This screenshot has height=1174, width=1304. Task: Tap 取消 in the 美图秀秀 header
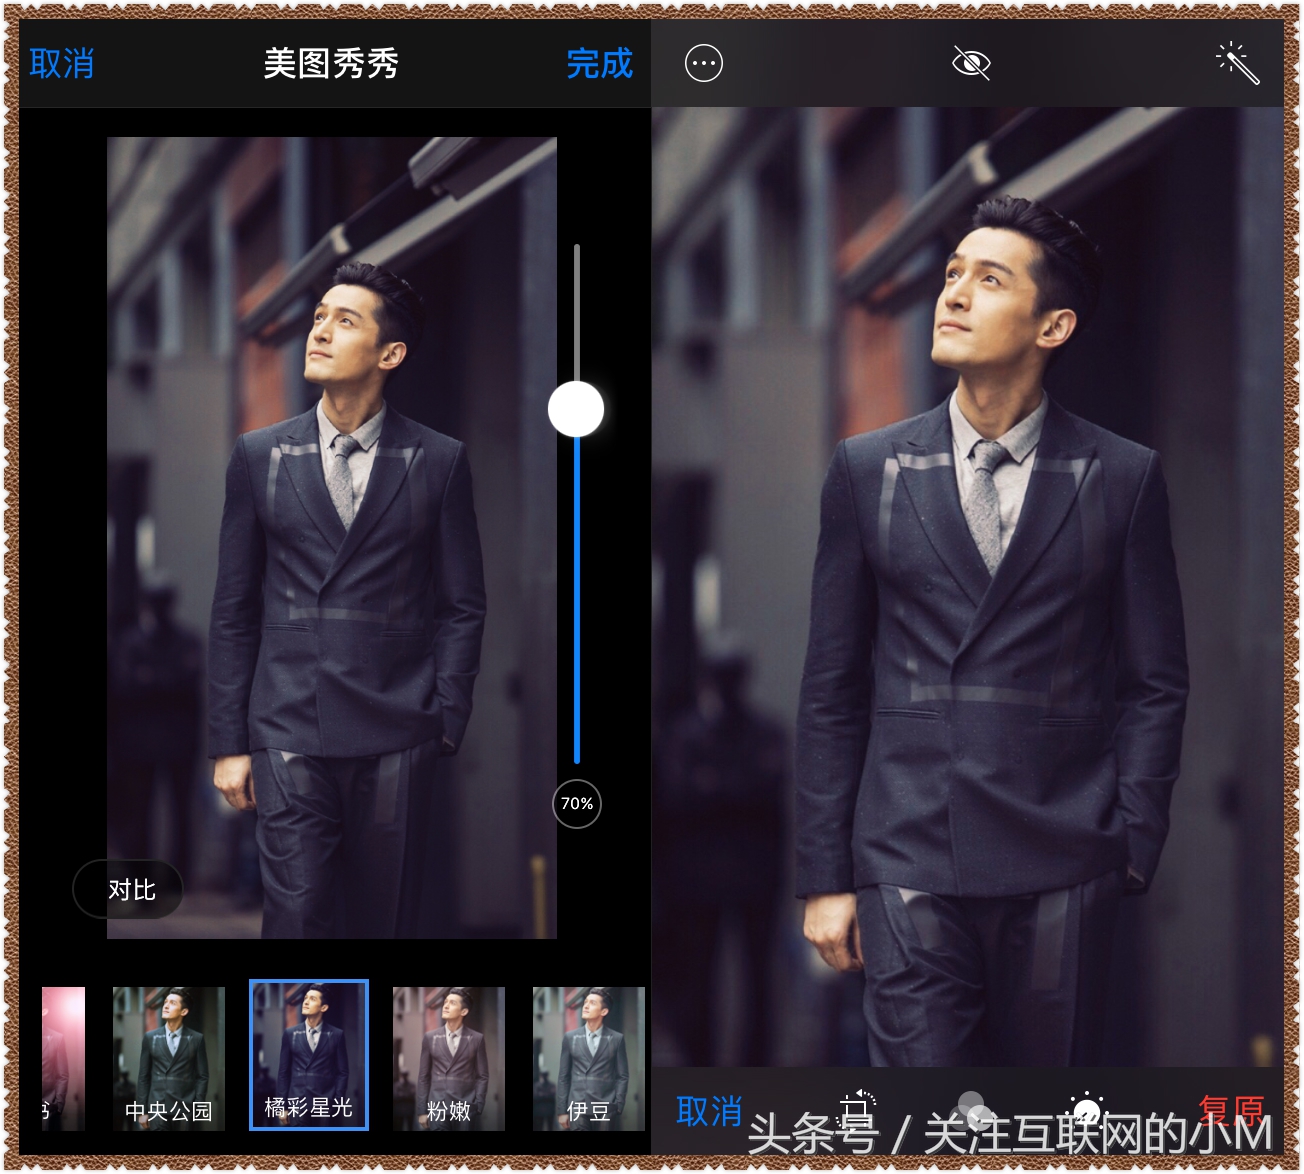click(x=62, y=64)
